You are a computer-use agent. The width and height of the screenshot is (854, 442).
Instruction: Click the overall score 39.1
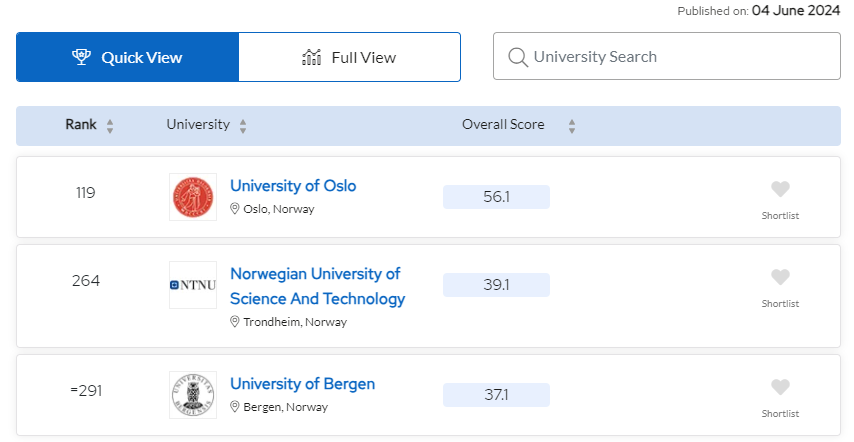coord(496,285)
